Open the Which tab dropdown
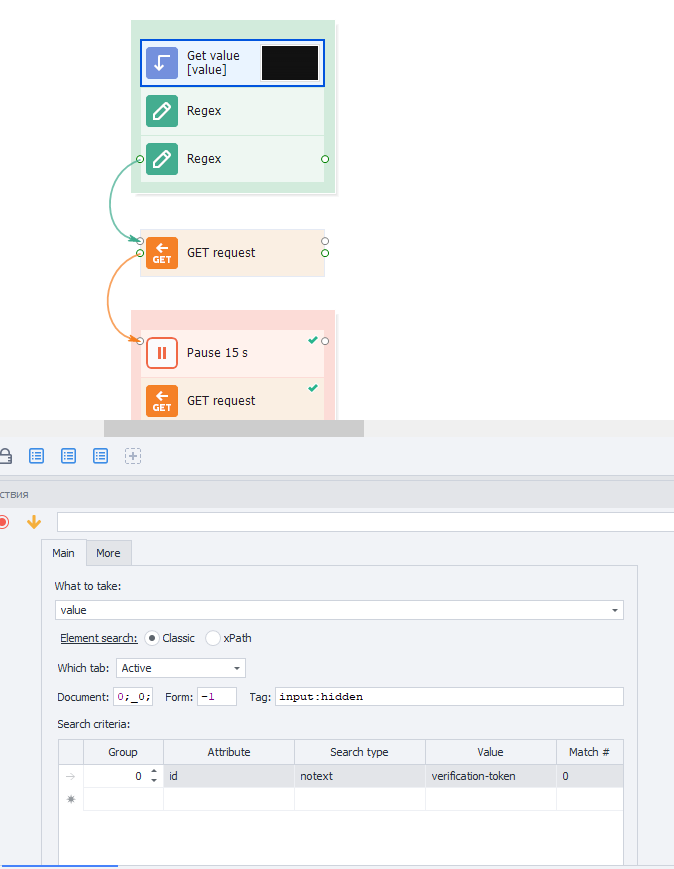The image size is (674, 869). tap(237, 668)
